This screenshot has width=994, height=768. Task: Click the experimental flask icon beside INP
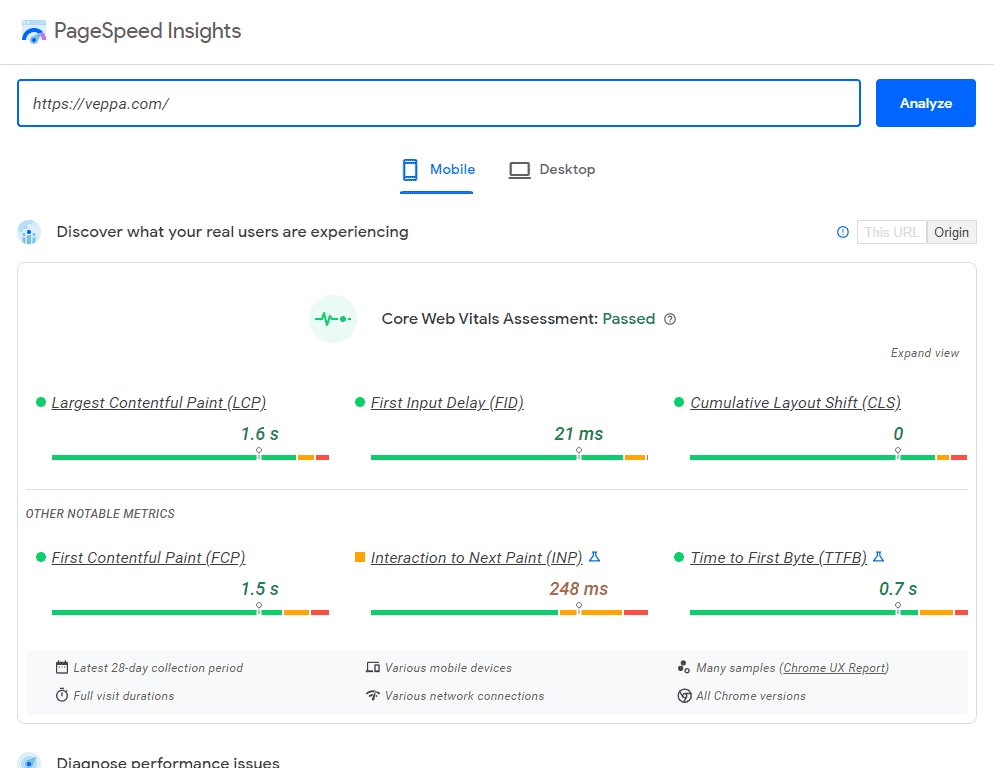point(595,557)
